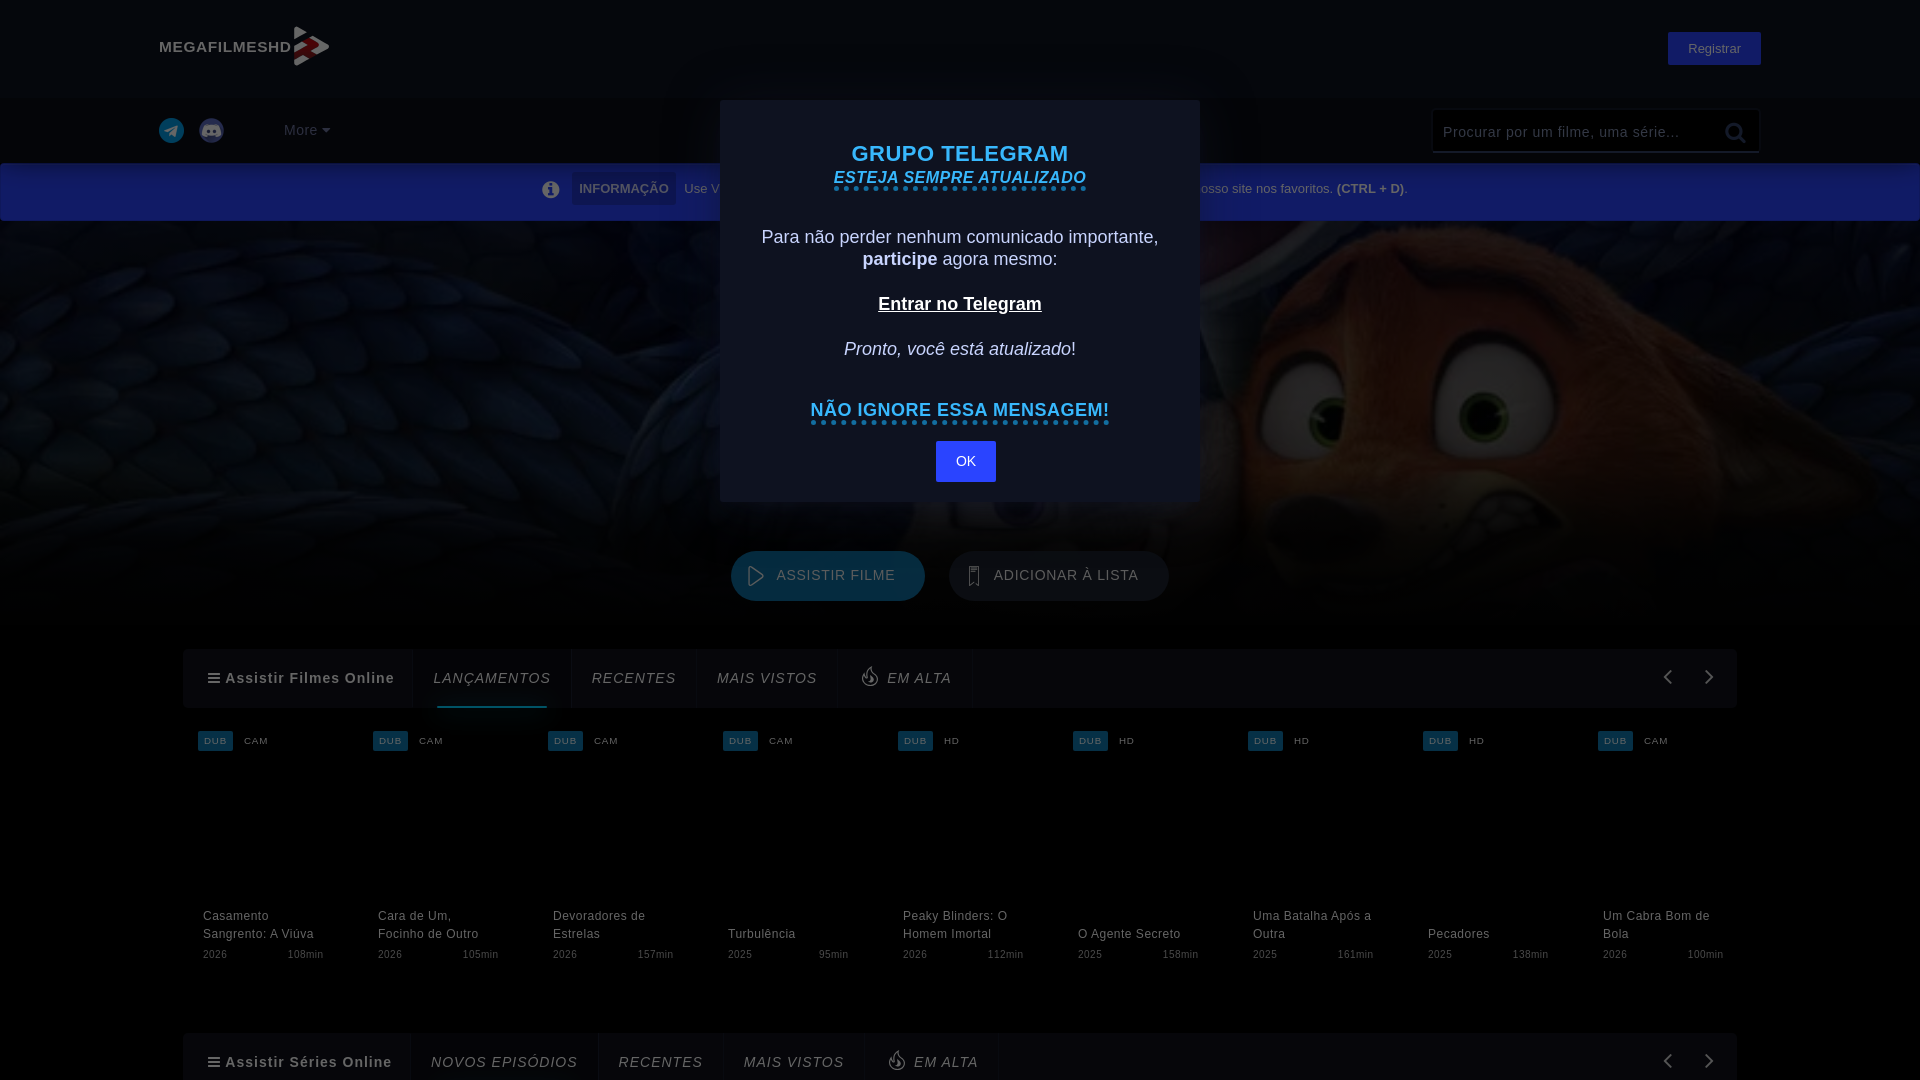The height and width of the screenshot is (1080, 1920).
Task: Select the EM ALTA films tab
Action: pos(906,678)
